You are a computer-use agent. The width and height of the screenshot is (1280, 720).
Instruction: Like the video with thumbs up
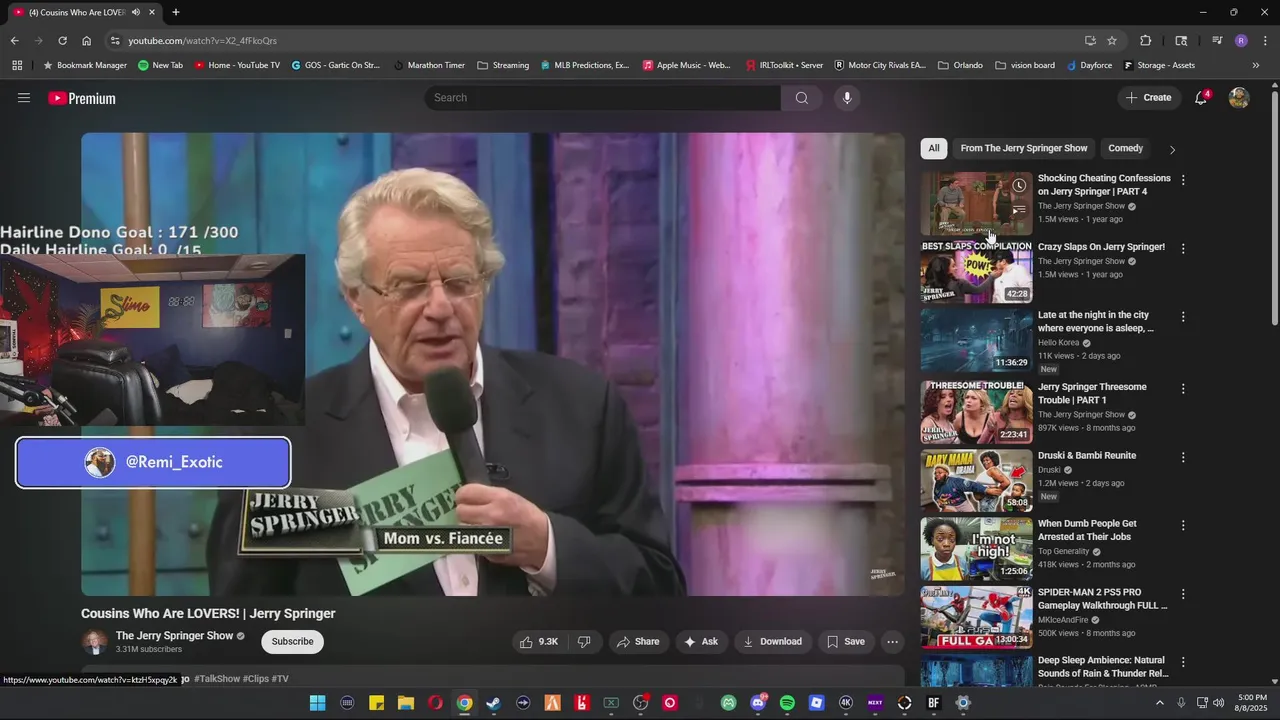pos(538,642)
